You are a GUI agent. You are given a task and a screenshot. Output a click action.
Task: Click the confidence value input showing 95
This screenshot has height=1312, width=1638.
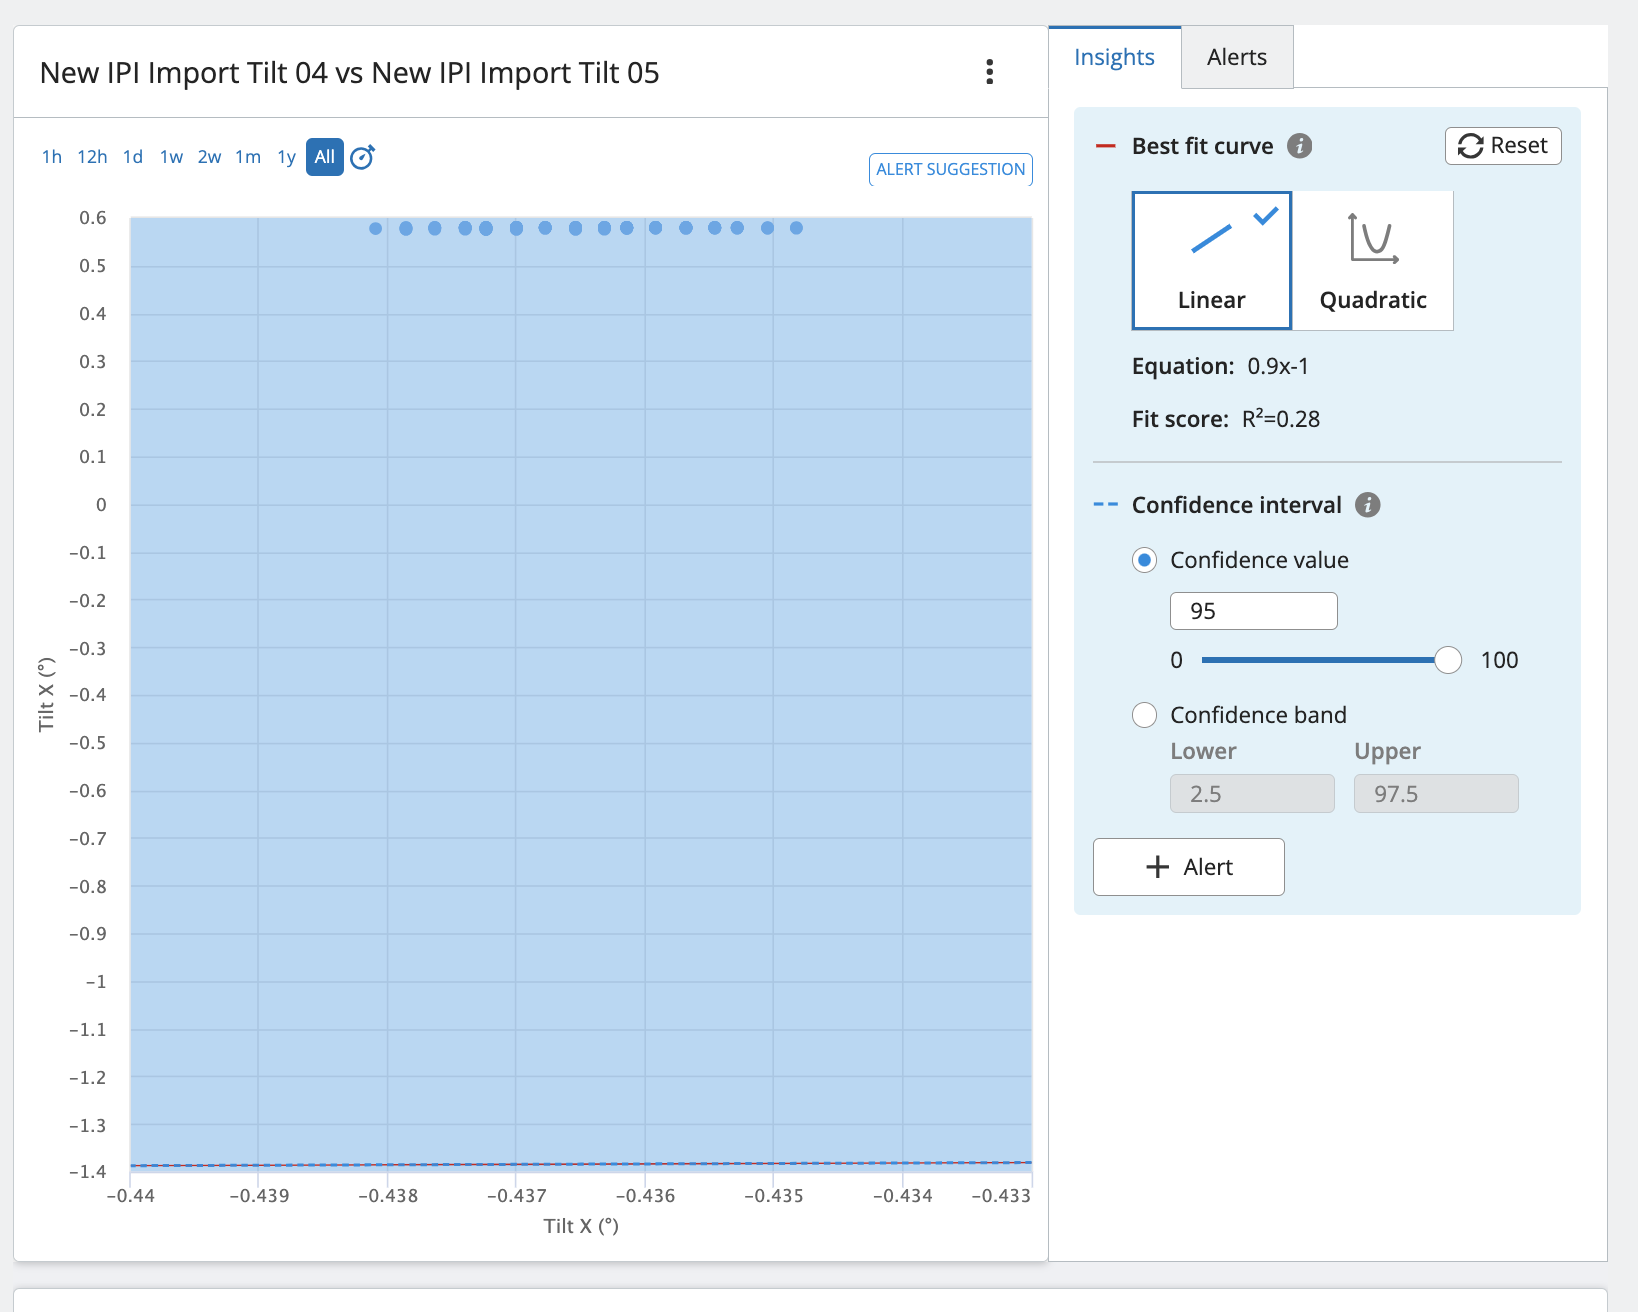point(1253,611)
